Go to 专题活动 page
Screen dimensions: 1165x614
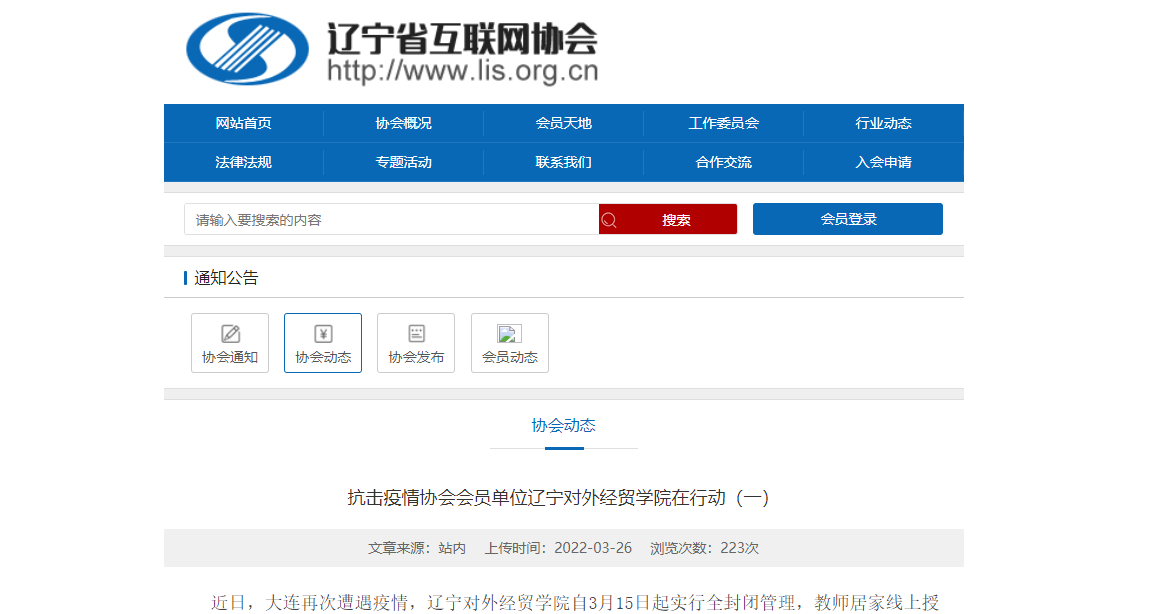point(403,162)
